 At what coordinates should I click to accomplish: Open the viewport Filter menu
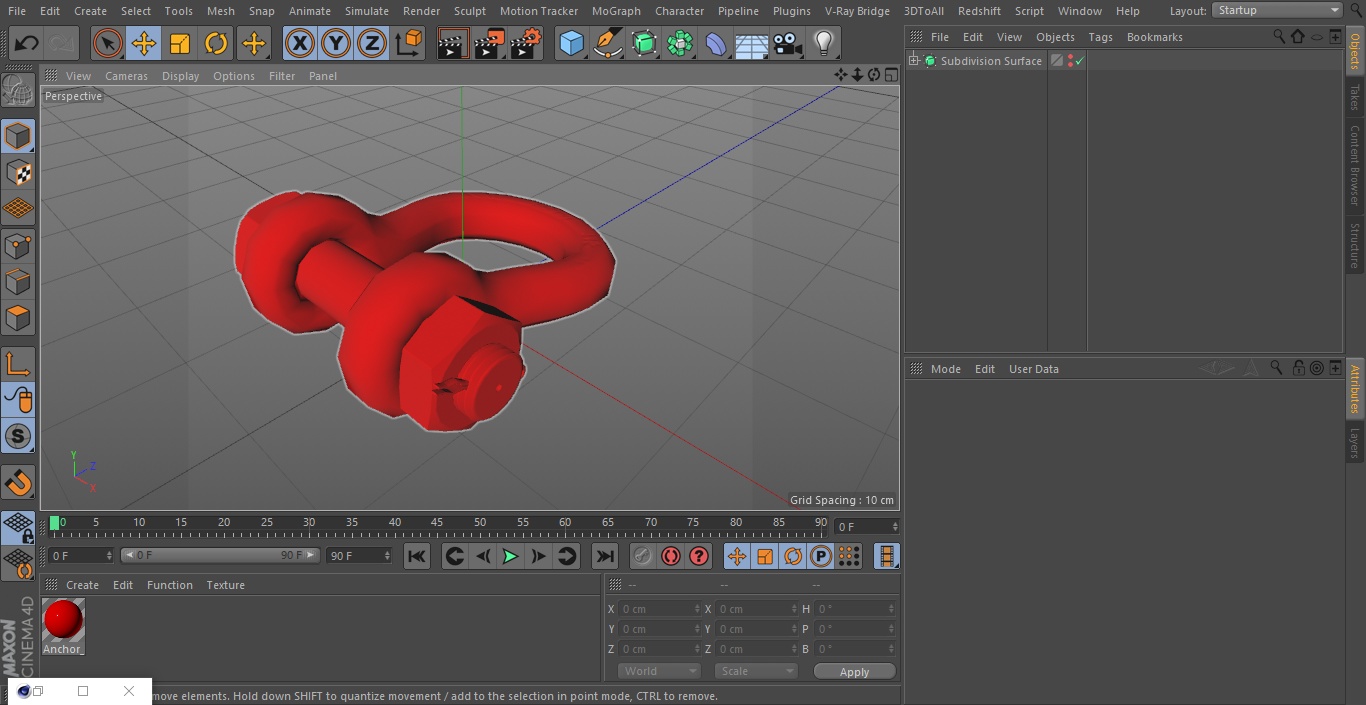point(282,76)
